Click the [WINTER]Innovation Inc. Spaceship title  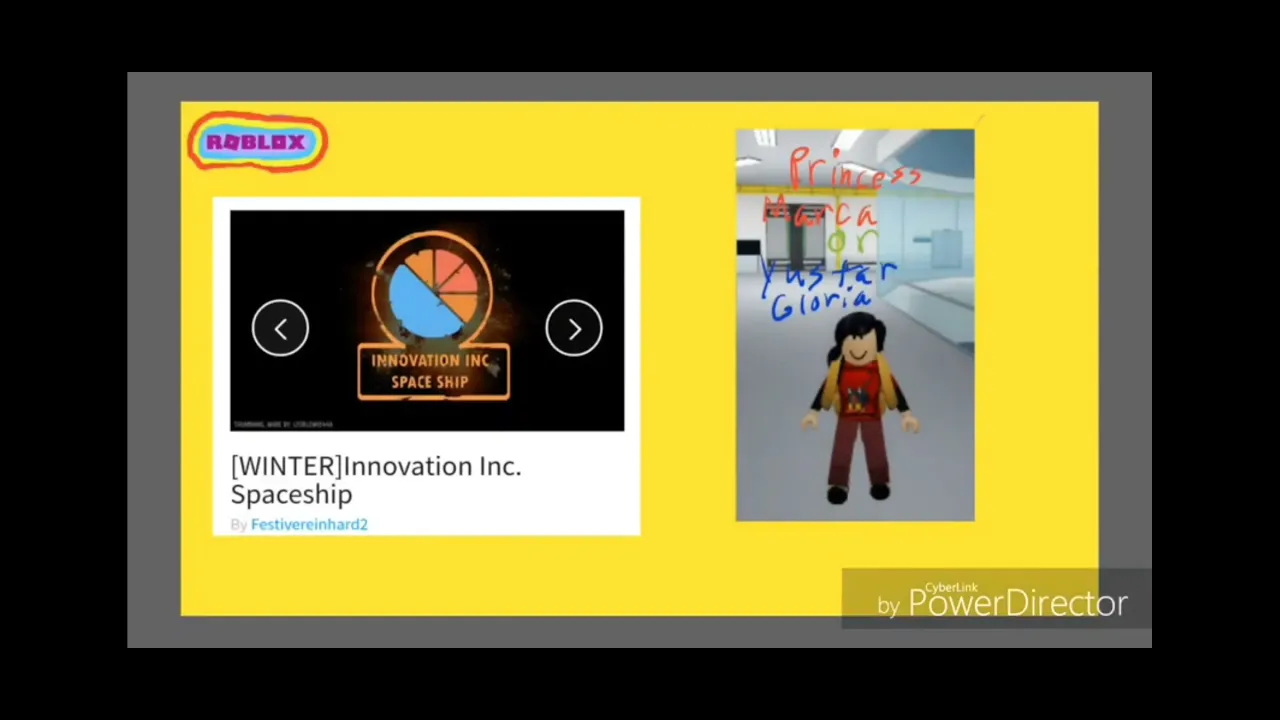[376, 480]
